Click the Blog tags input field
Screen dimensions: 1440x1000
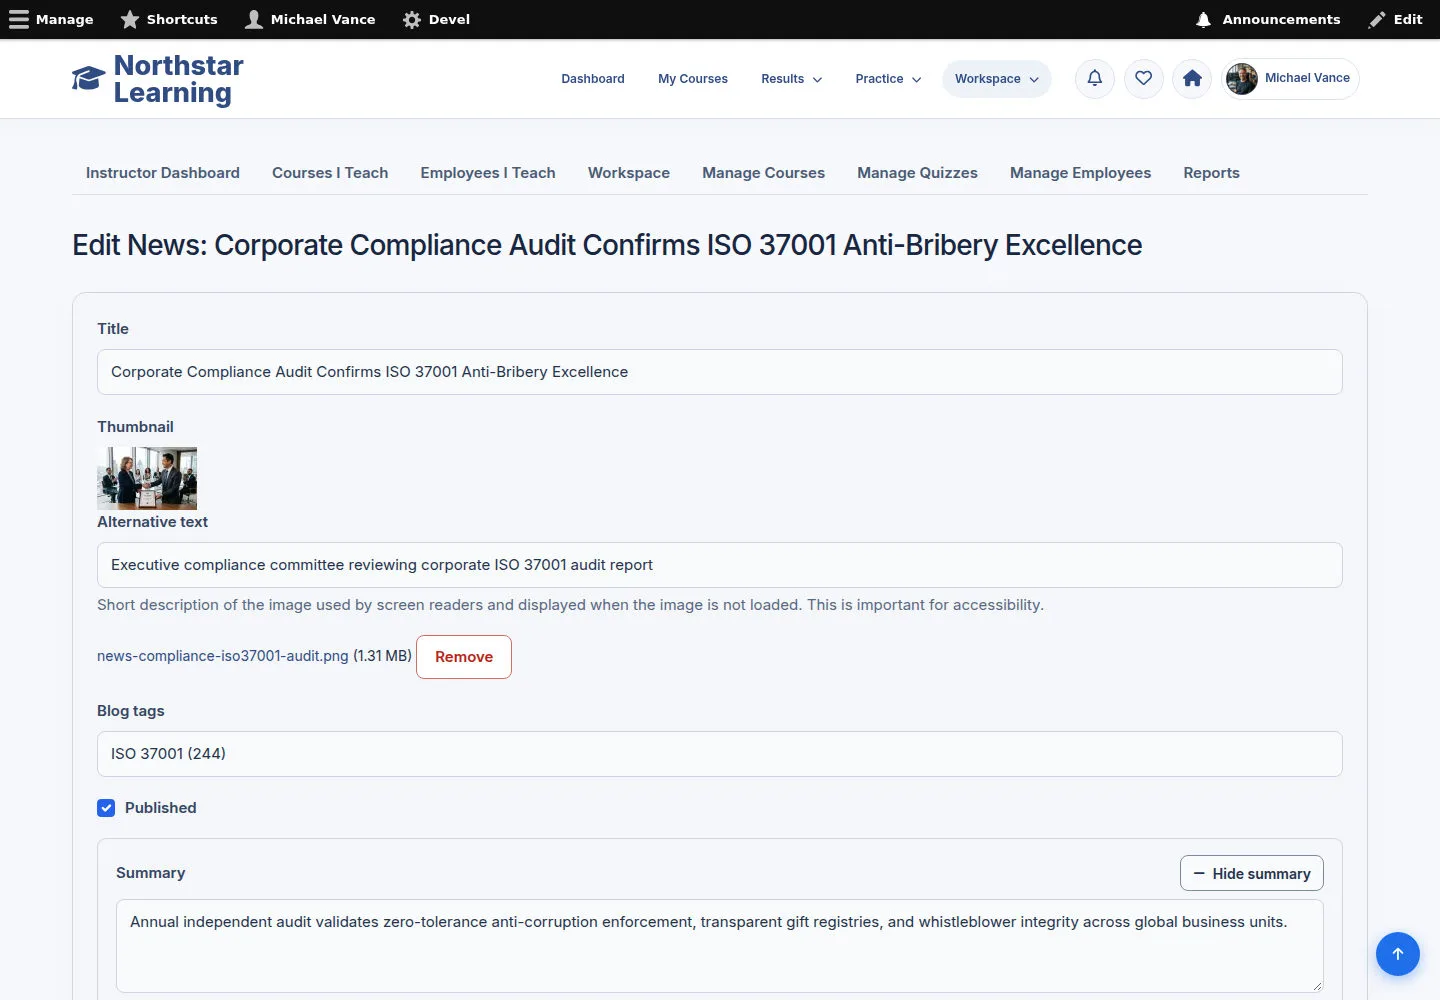pos(720,754)
